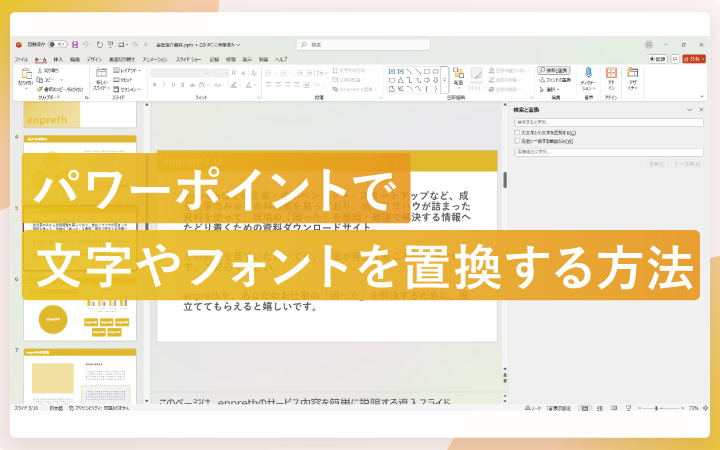
Task: Open the Help (ヘルプ) tab
Action: [281, 59]
